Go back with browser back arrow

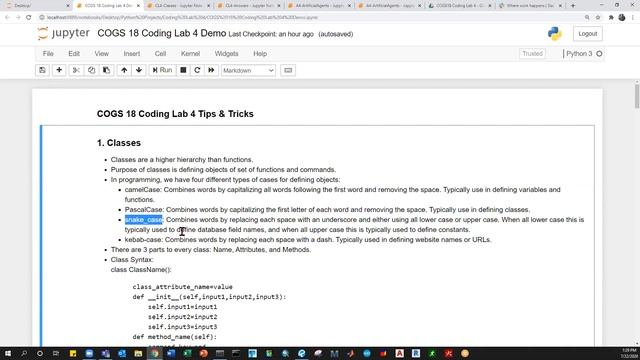pyautogui.click(x=7, y=18)
